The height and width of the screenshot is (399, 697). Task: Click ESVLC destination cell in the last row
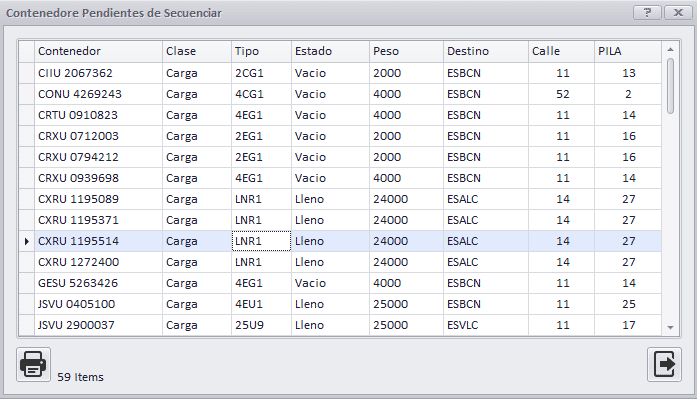tap(486, 325)
